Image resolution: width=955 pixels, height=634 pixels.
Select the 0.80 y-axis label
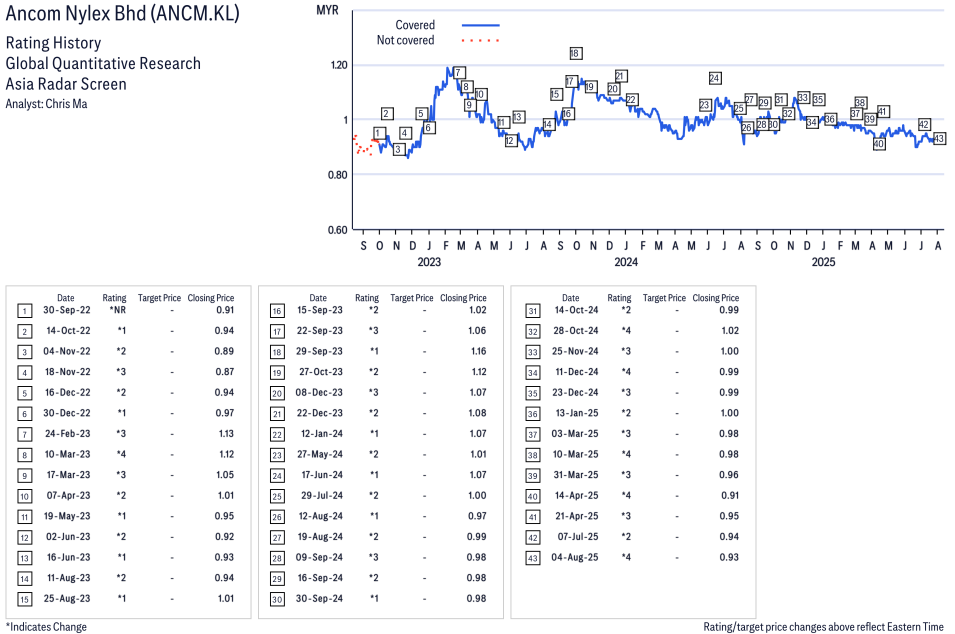coord(338,175)
